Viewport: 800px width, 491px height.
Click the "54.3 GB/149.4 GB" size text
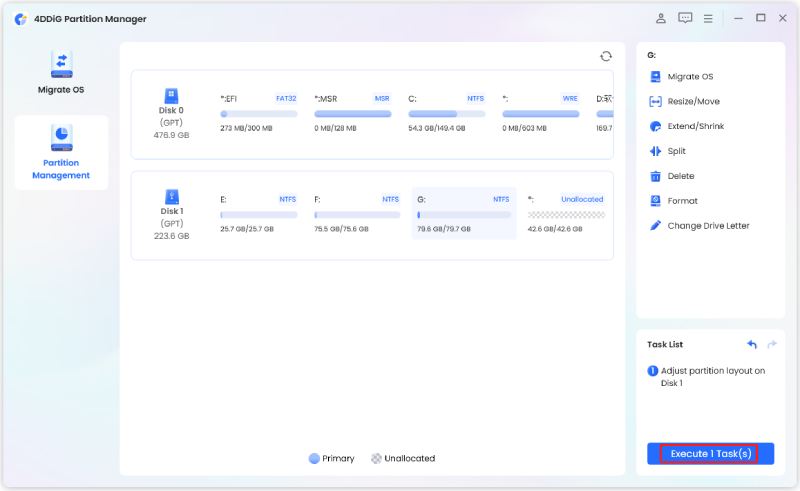437,128
